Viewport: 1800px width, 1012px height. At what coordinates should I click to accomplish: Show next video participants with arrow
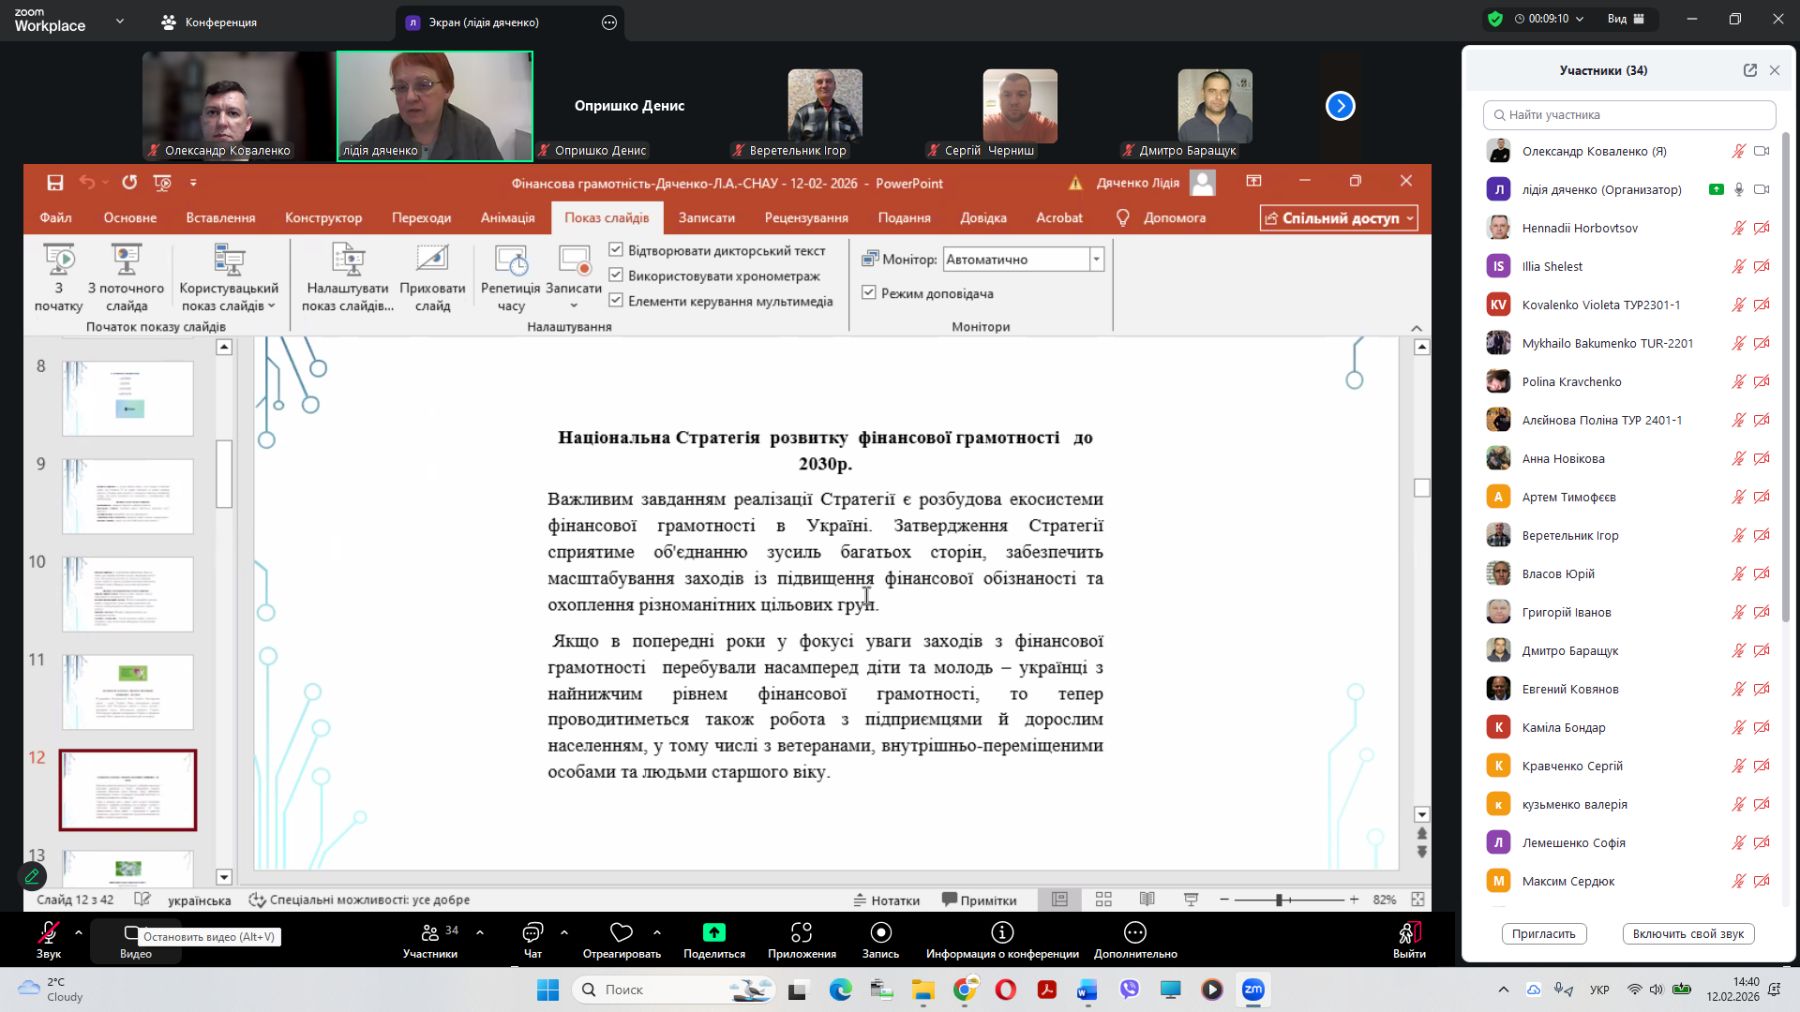pyautogui.click(x=1340, y=106)
